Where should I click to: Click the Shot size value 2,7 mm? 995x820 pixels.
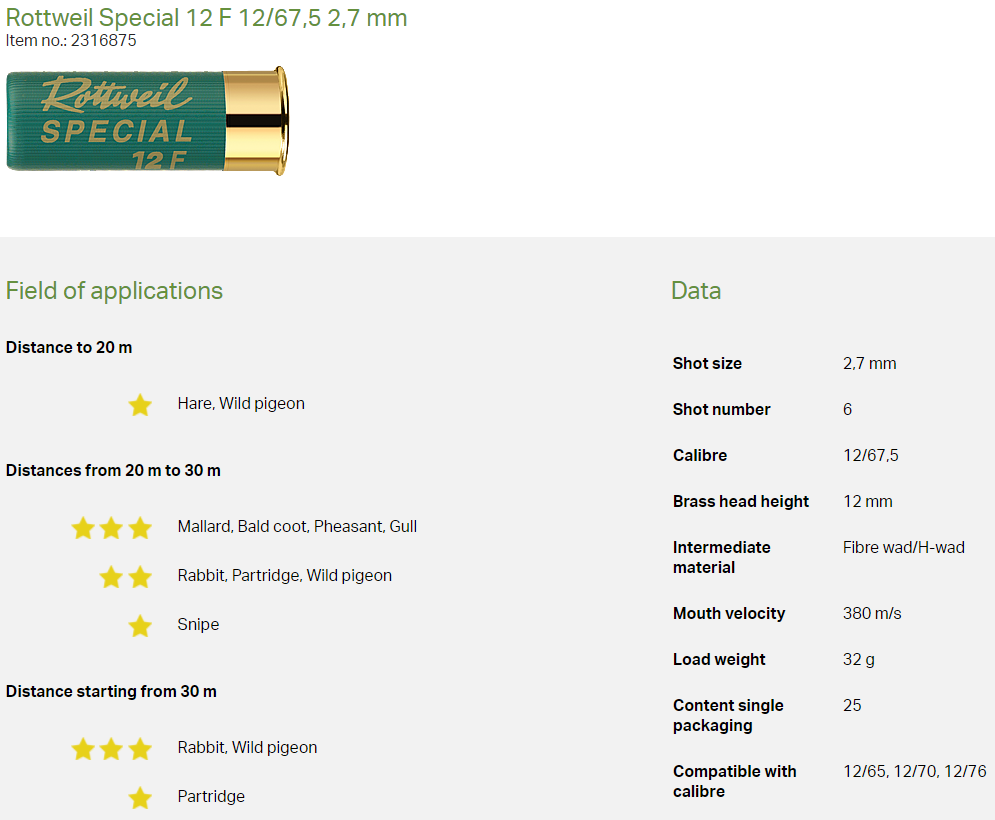[x=869, y=363]
